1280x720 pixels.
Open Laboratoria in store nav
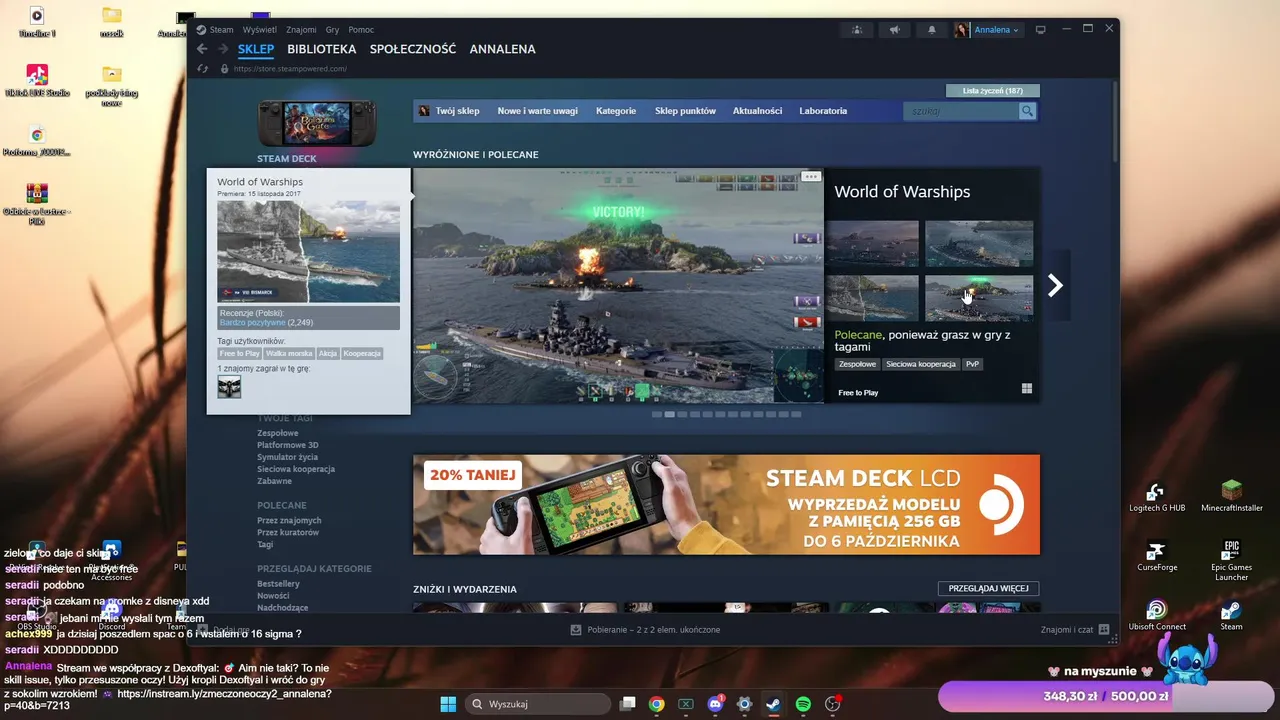823,111
